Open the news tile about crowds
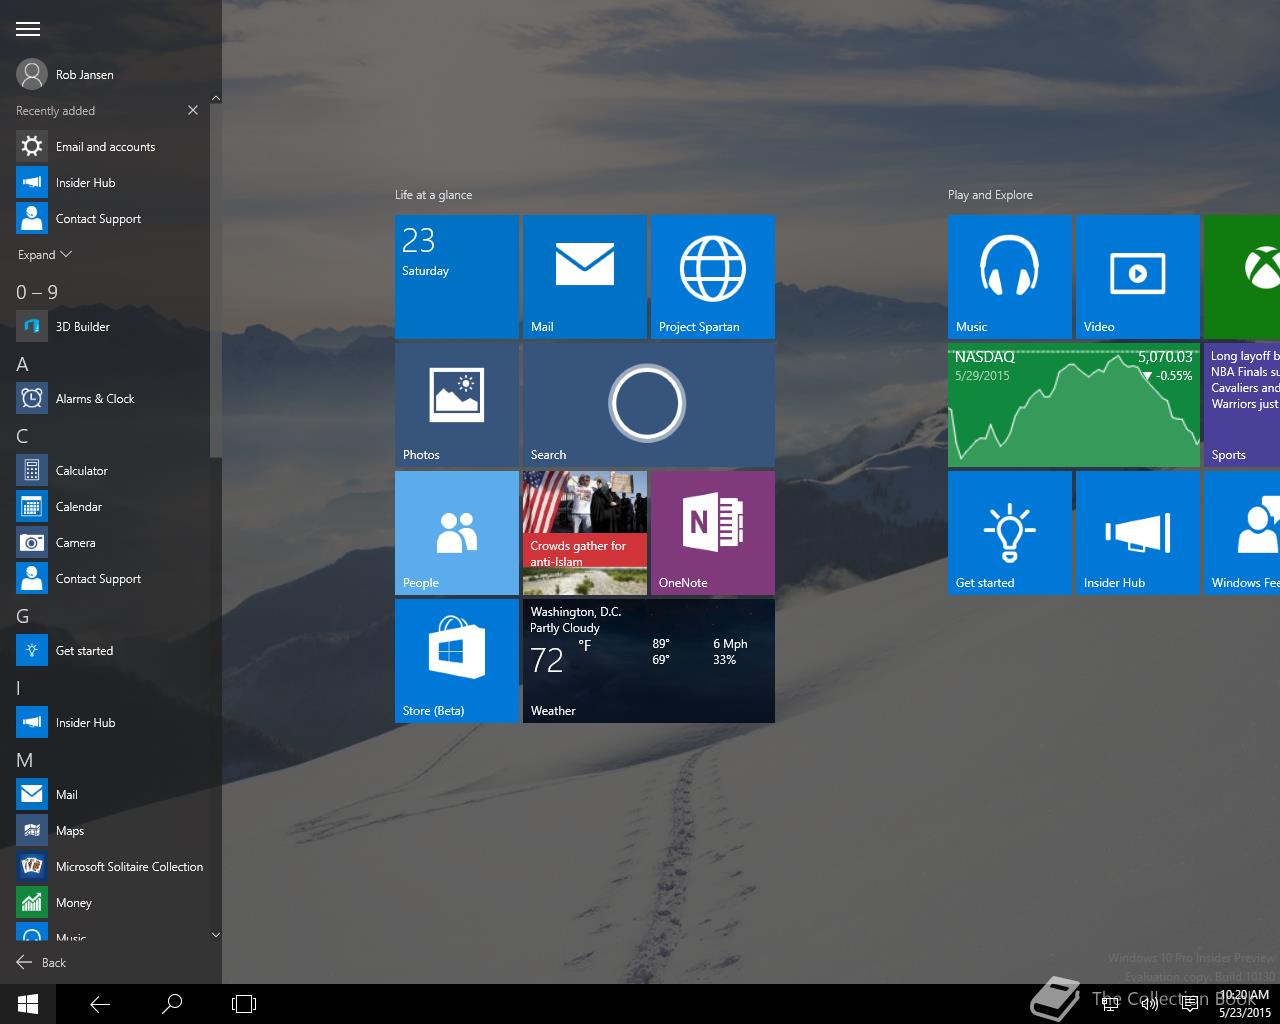The width and height of the screenshot is (1280, 1024). [585, 533]
